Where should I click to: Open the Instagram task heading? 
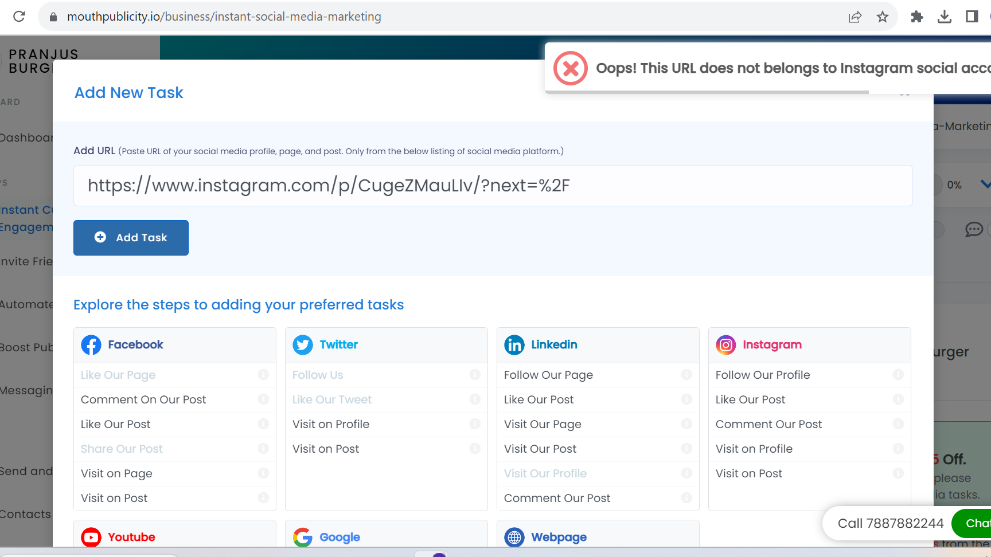pyautogui.click(x=772, y=345)
